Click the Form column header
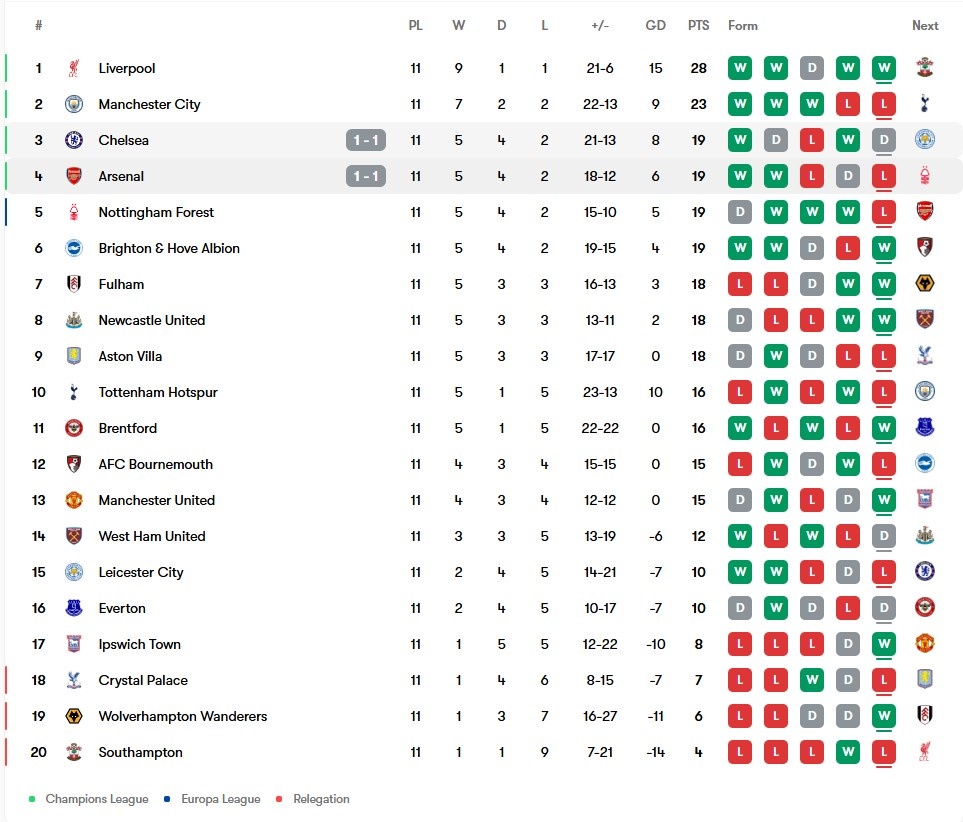This screenshot has height=822, width=963. tap(743, 26)
